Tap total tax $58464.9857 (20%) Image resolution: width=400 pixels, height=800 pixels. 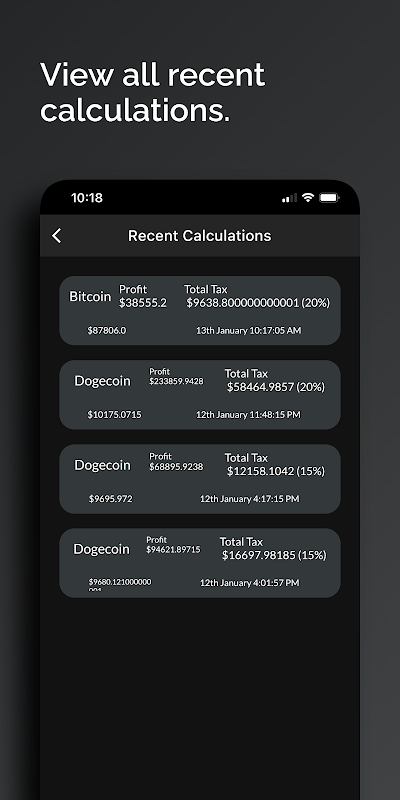point(276,387)
